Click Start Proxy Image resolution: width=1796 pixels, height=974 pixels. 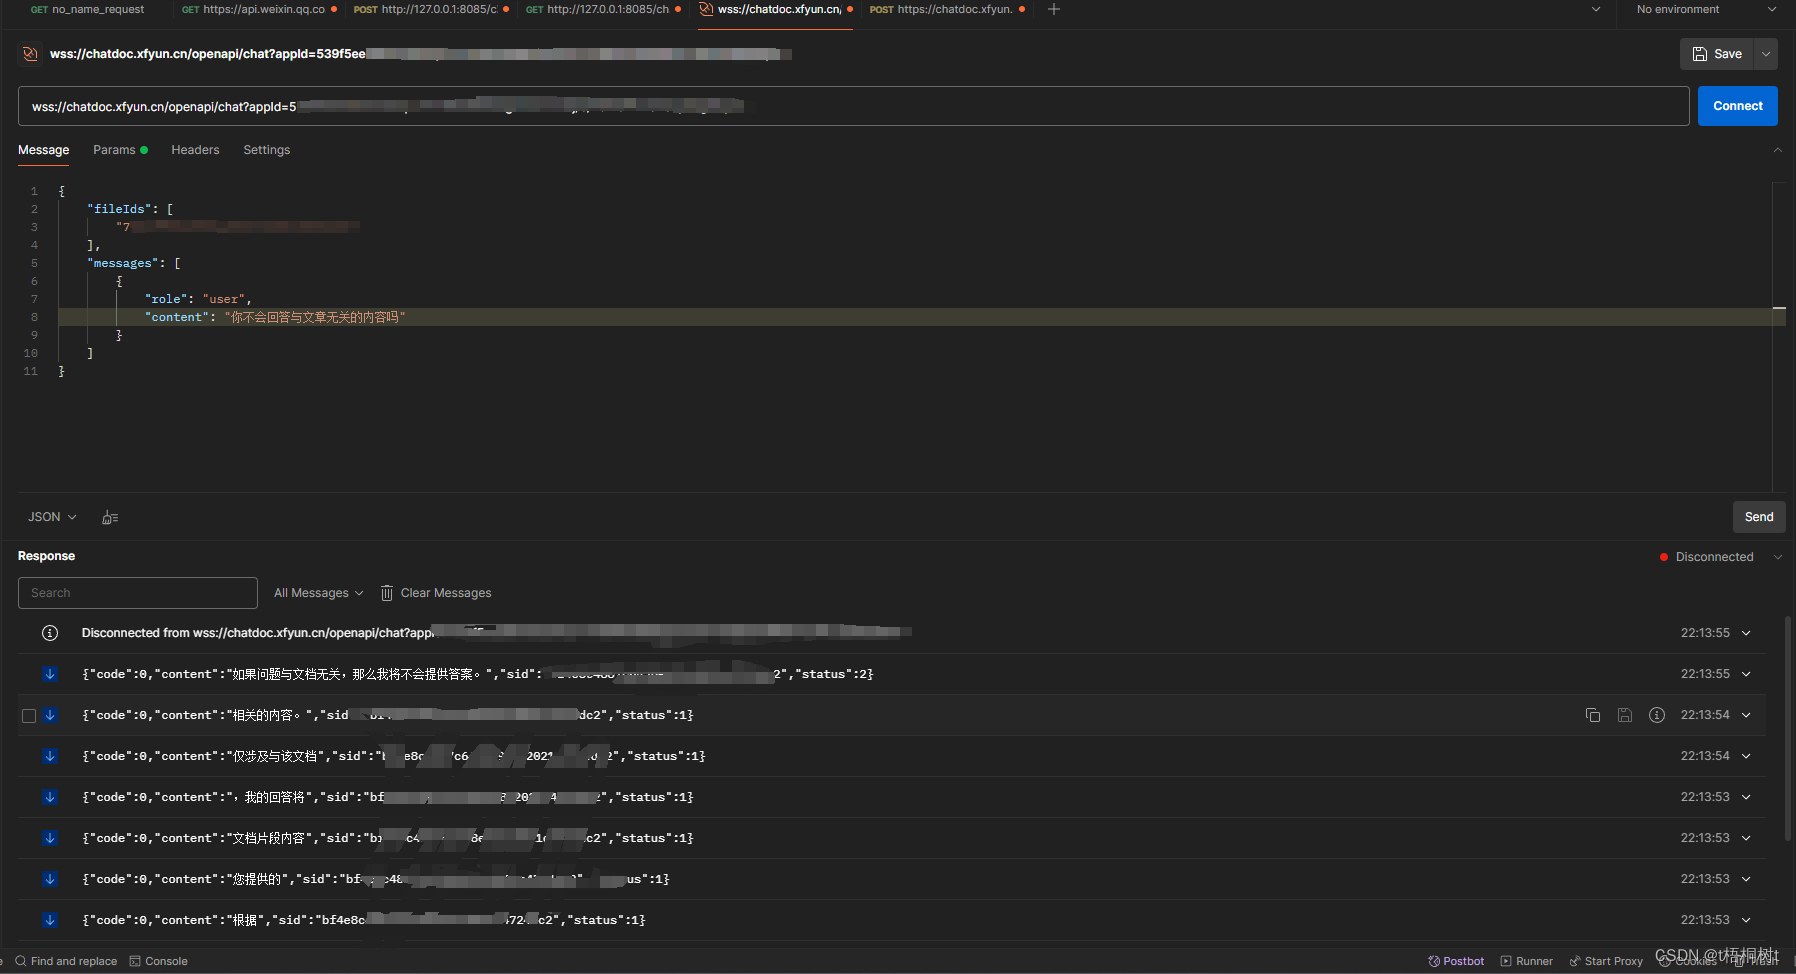tap(1605, 961)
